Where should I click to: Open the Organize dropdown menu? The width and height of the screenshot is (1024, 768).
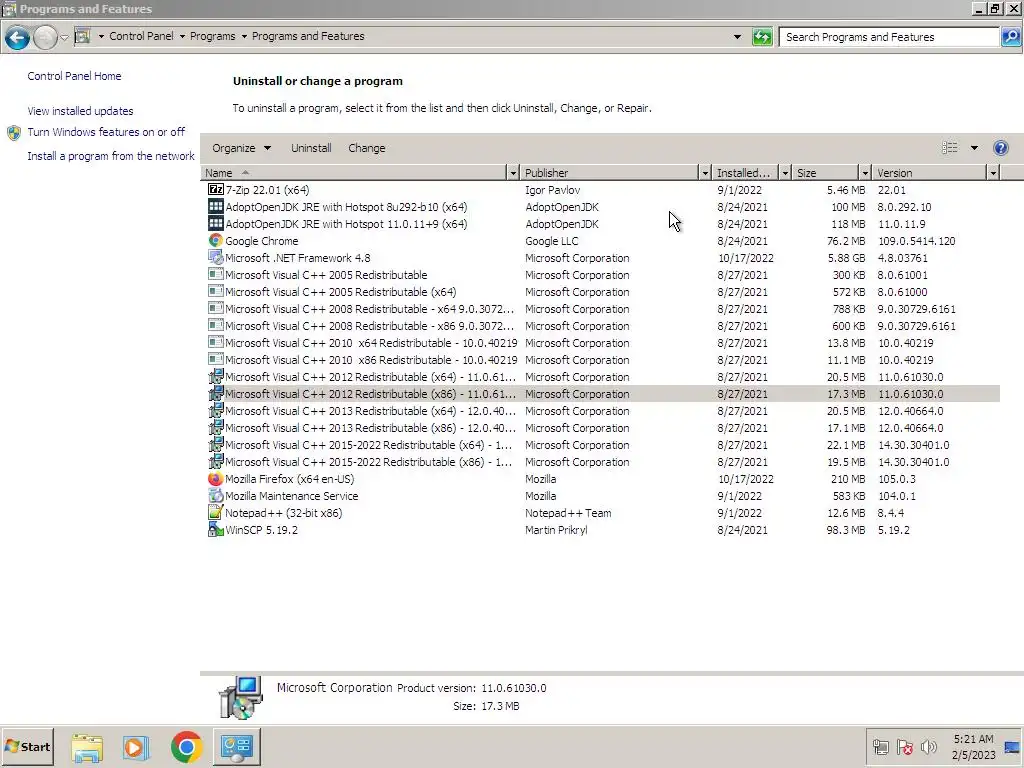point(241,148)
